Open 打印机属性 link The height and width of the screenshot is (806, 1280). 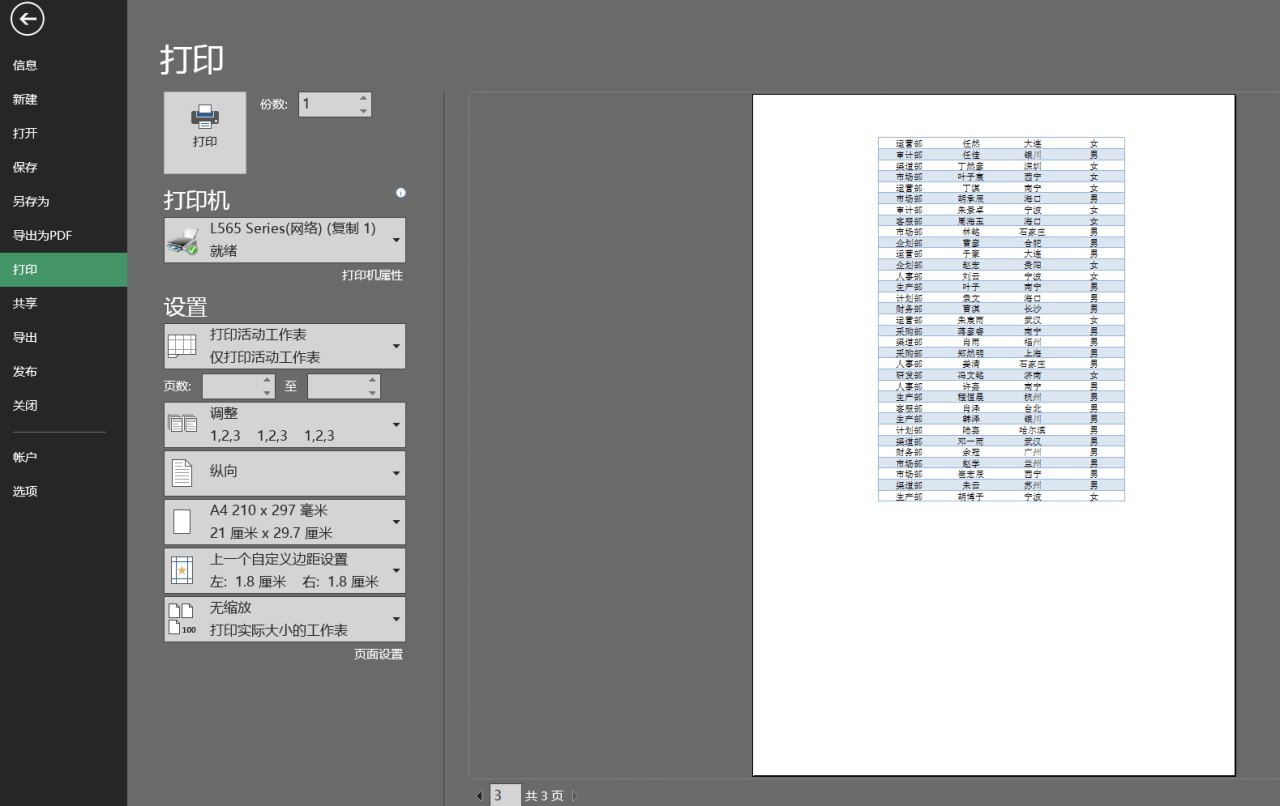point(372,275)
